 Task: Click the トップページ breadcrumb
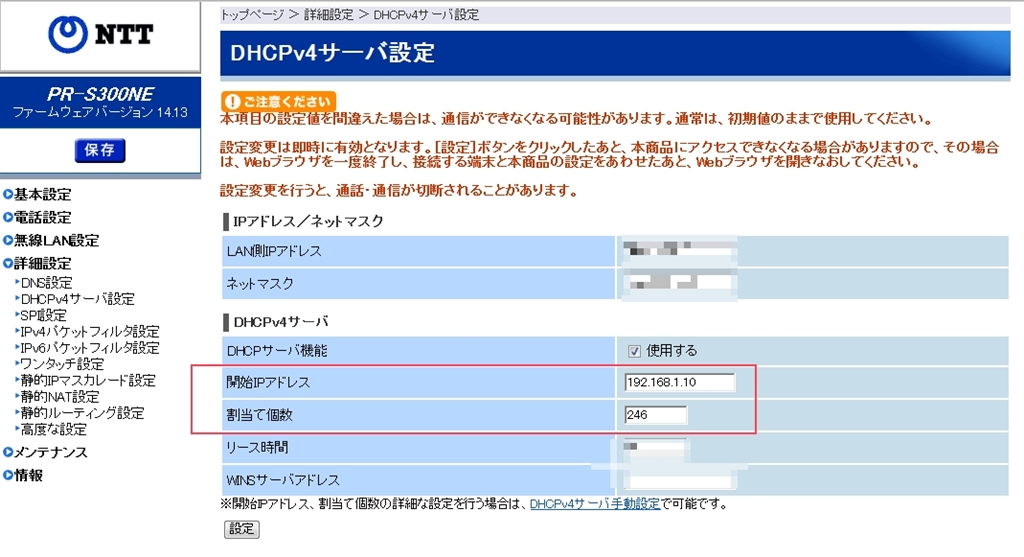pyautogui.click(x=251, y=15)
